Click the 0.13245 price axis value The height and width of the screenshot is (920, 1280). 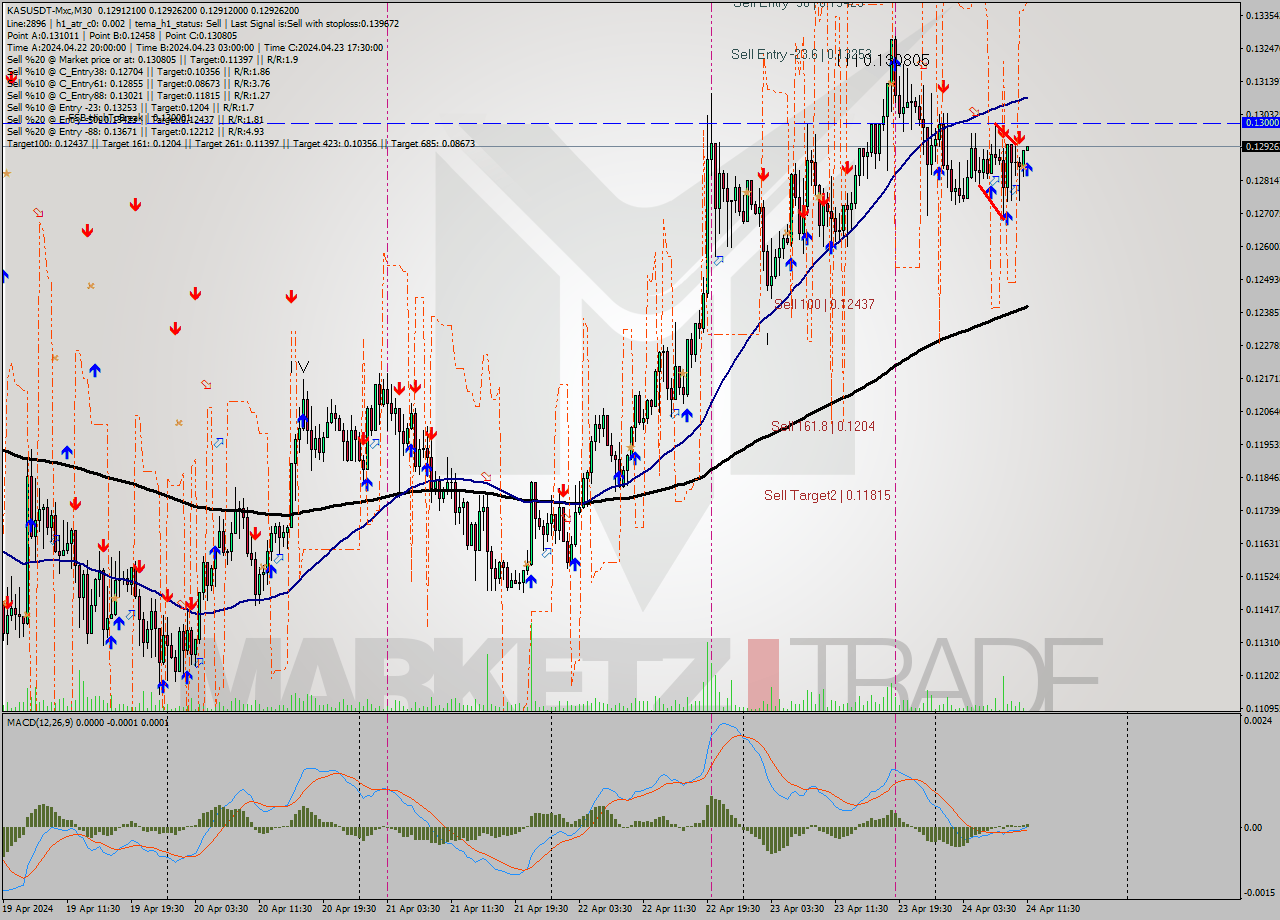(x=1261, y=48)
